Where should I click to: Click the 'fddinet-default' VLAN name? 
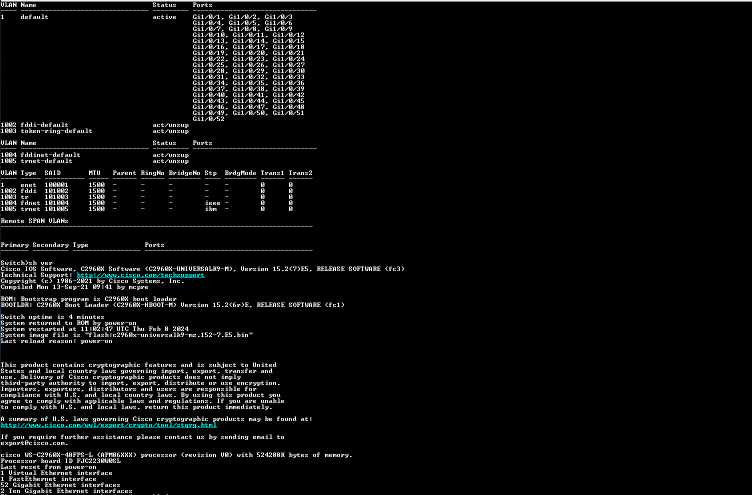[50, 155]
